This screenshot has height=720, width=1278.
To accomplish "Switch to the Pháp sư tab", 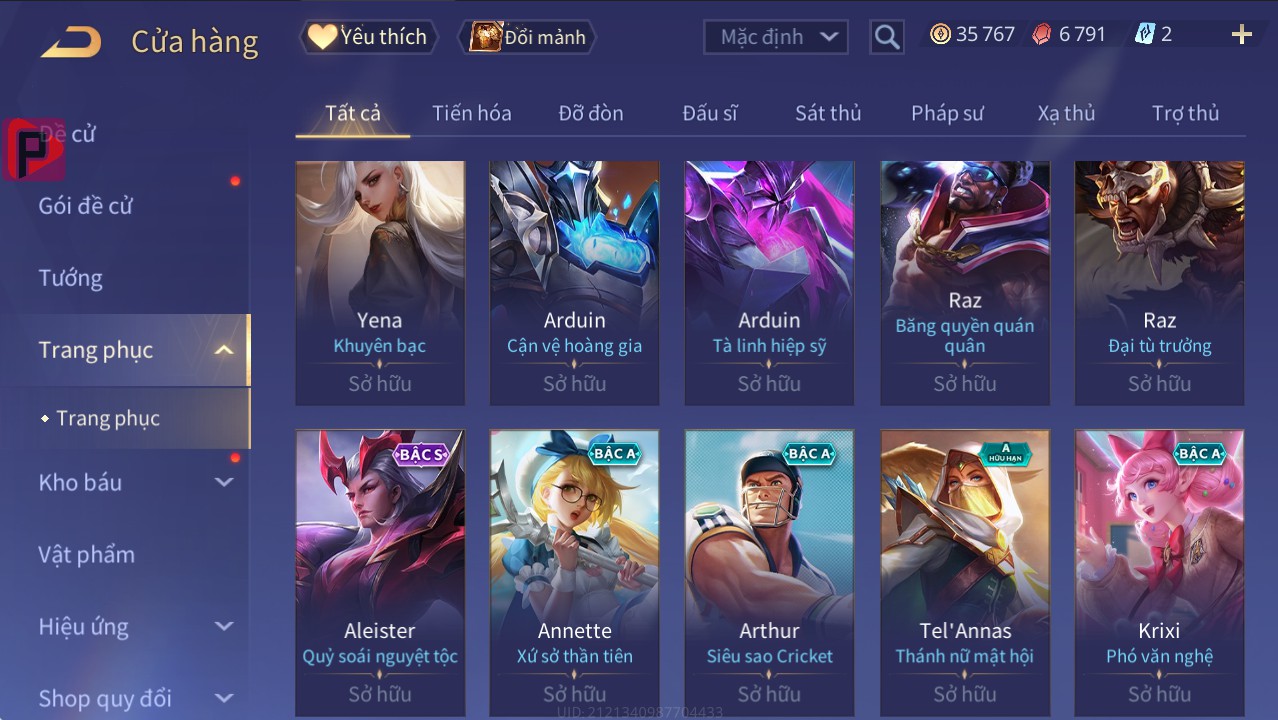I will pos(947,113).
